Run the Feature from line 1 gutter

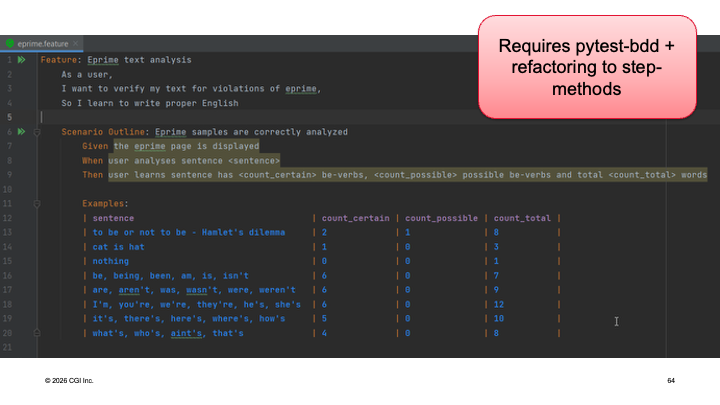(x=22, y=60)
